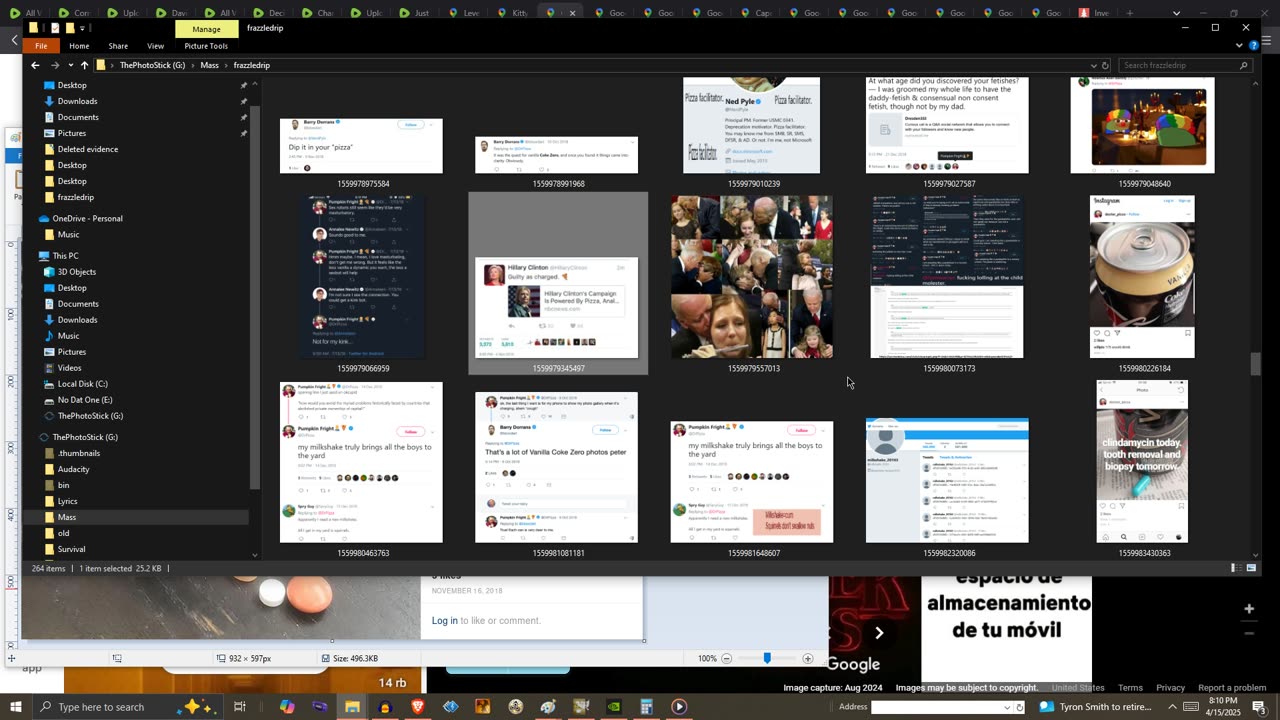Click File Explorer taskbar icon

click(352, 707)
